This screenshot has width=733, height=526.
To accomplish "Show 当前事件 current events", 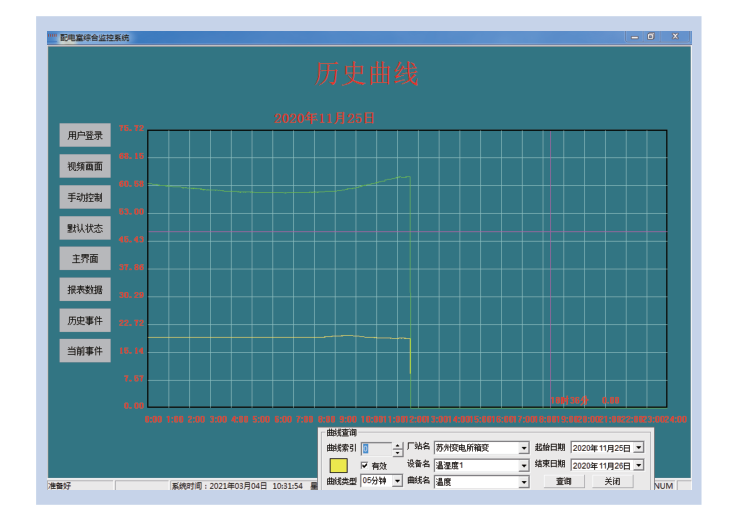I will pos(85,352).
